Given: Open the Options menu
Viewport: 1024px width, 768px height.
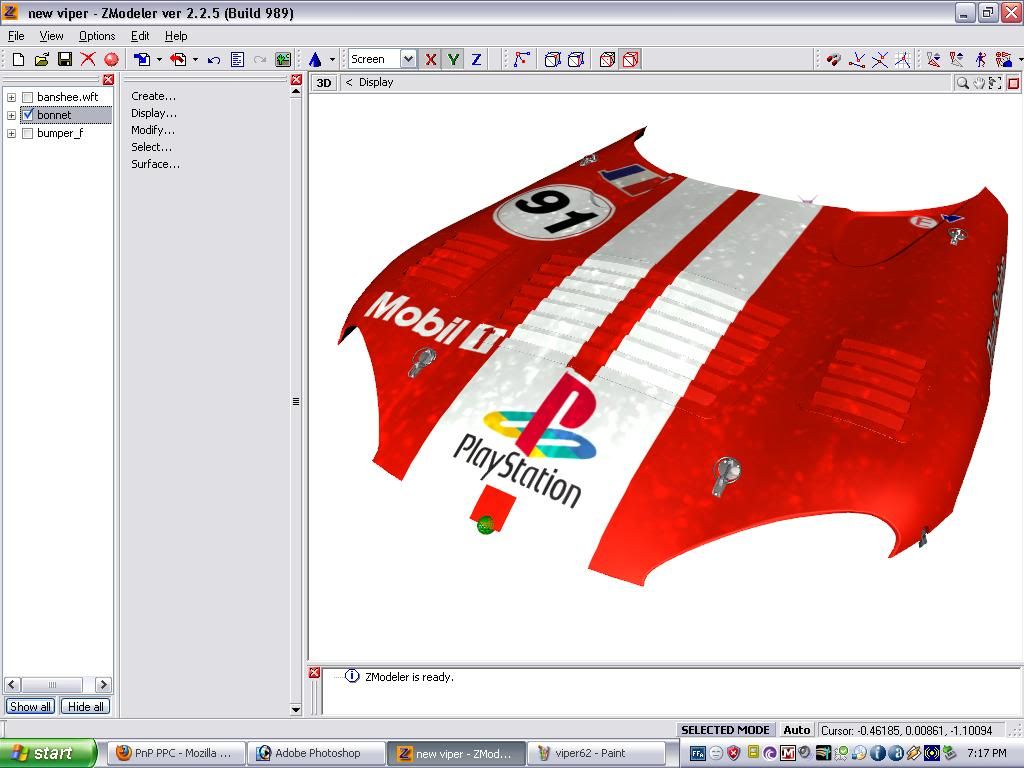Looking at the screenshot, I should pos(97,36).
